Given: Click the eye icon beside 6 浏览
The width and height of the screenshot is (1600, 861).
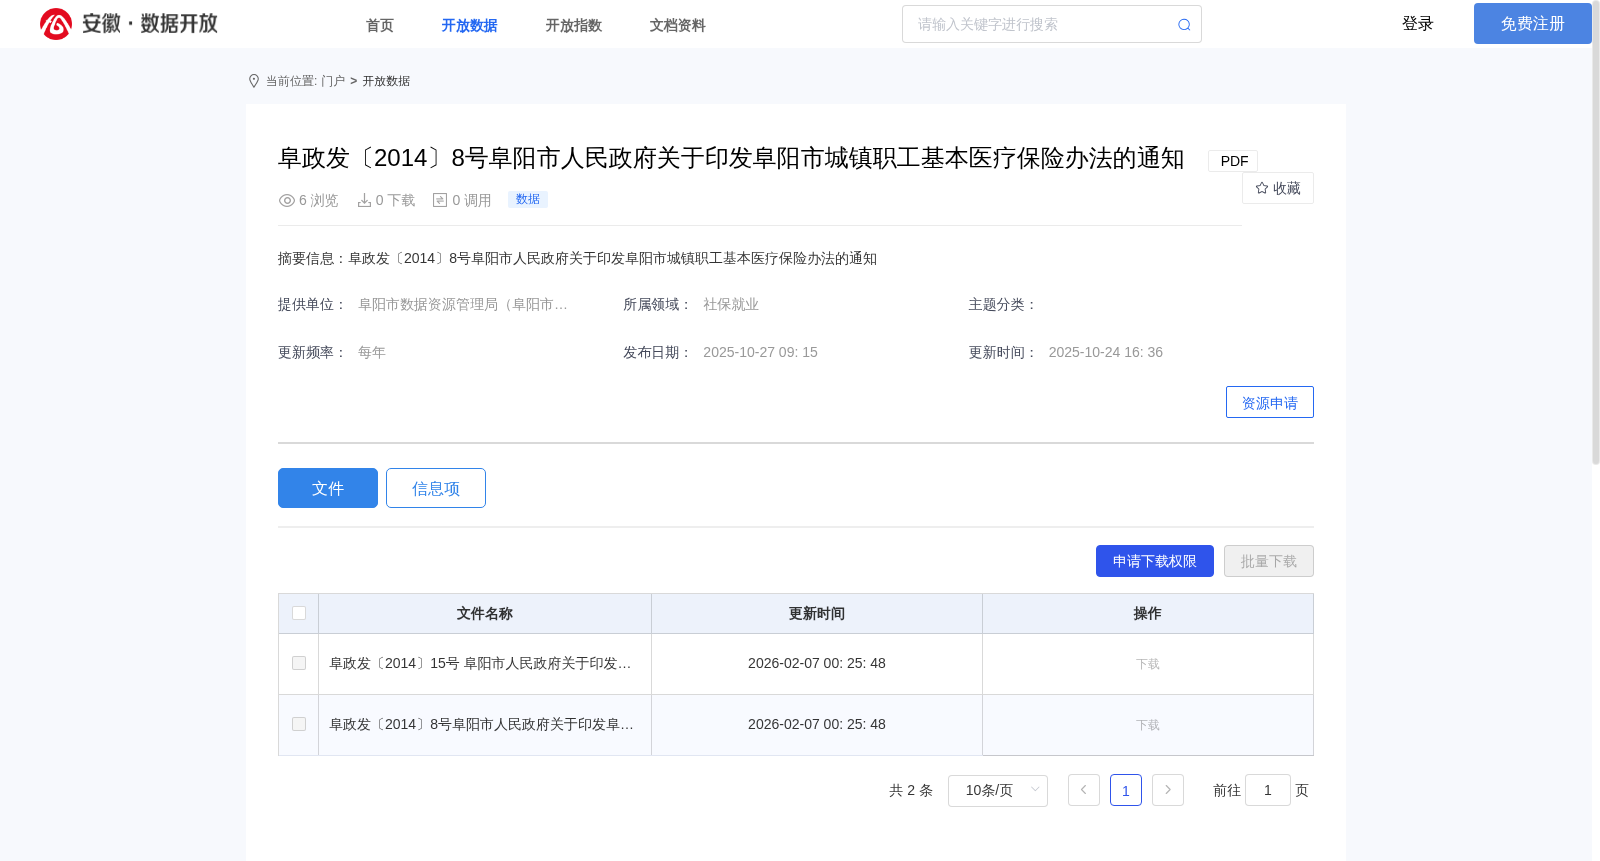Looking at the screenshot, I should tap(287, 200).
